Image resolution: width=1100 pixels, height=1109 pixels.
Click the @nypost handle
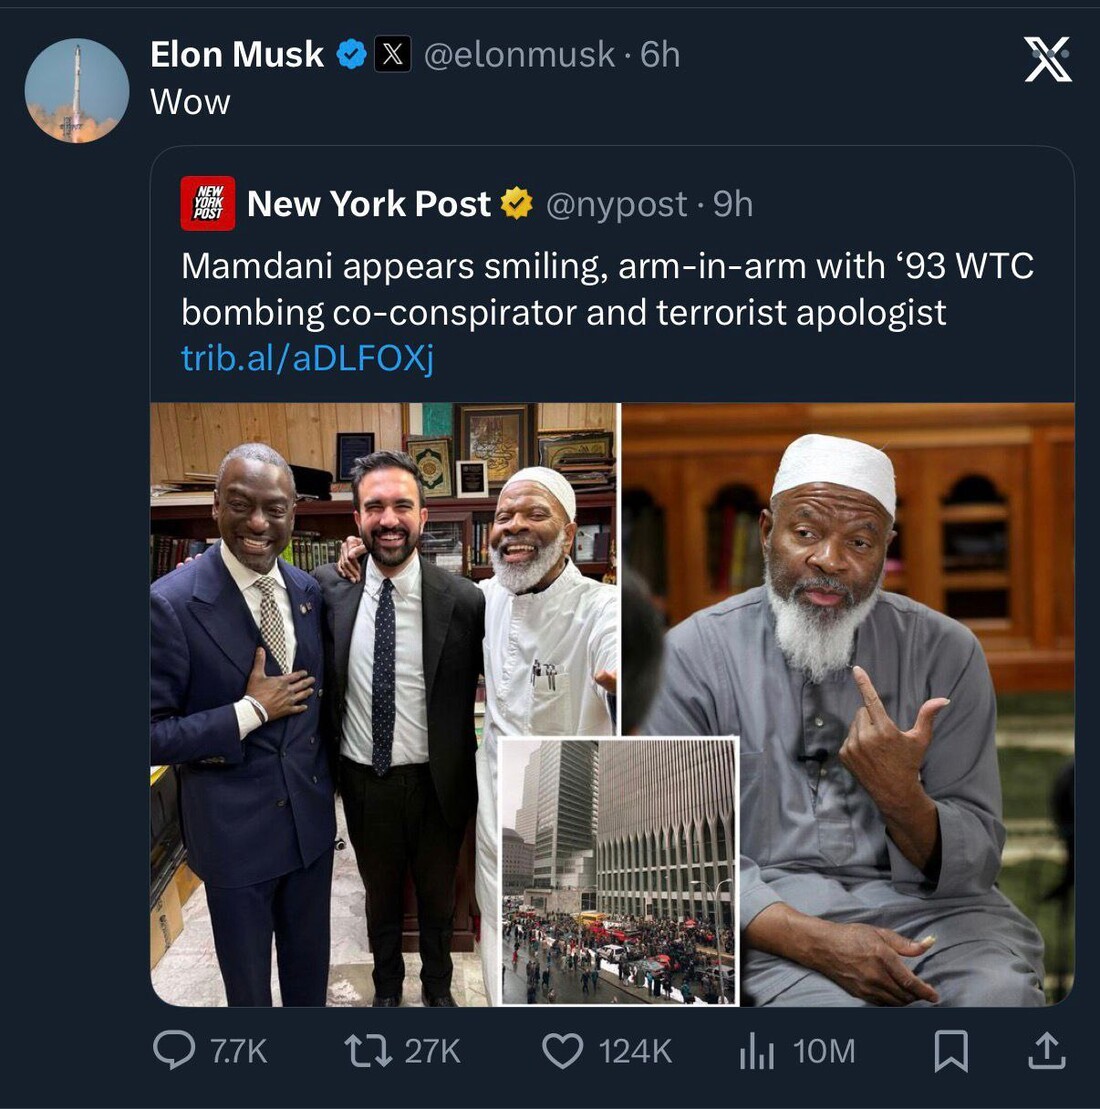[616, 204]
